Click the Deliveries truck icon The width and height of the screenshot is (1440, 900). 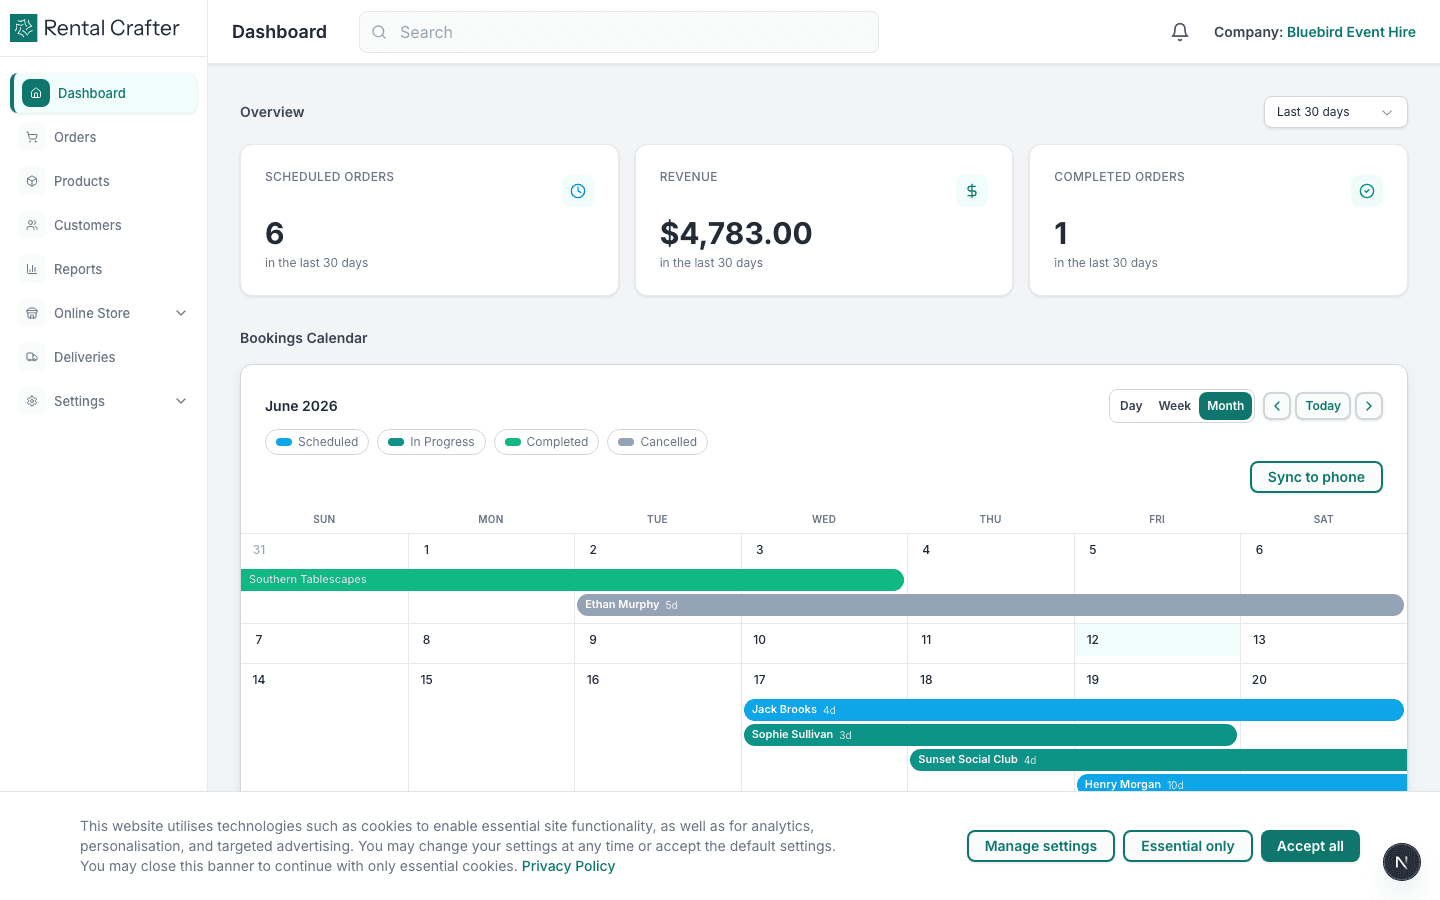(x=32, y=357)
